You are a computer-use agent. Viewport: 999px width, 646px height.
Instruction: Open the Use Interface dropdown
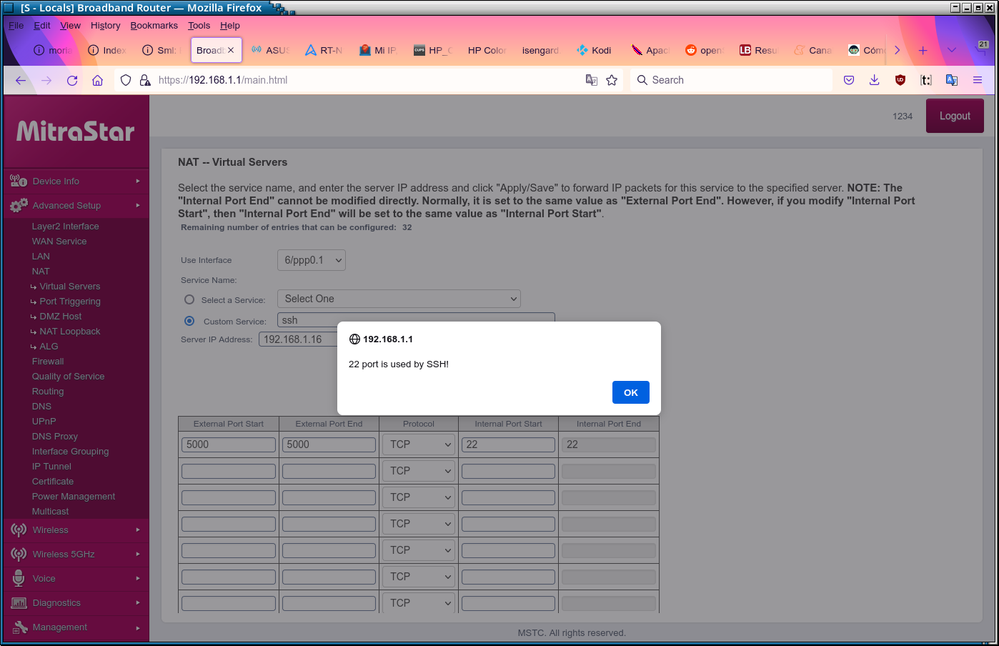click(x=311, y=260)
